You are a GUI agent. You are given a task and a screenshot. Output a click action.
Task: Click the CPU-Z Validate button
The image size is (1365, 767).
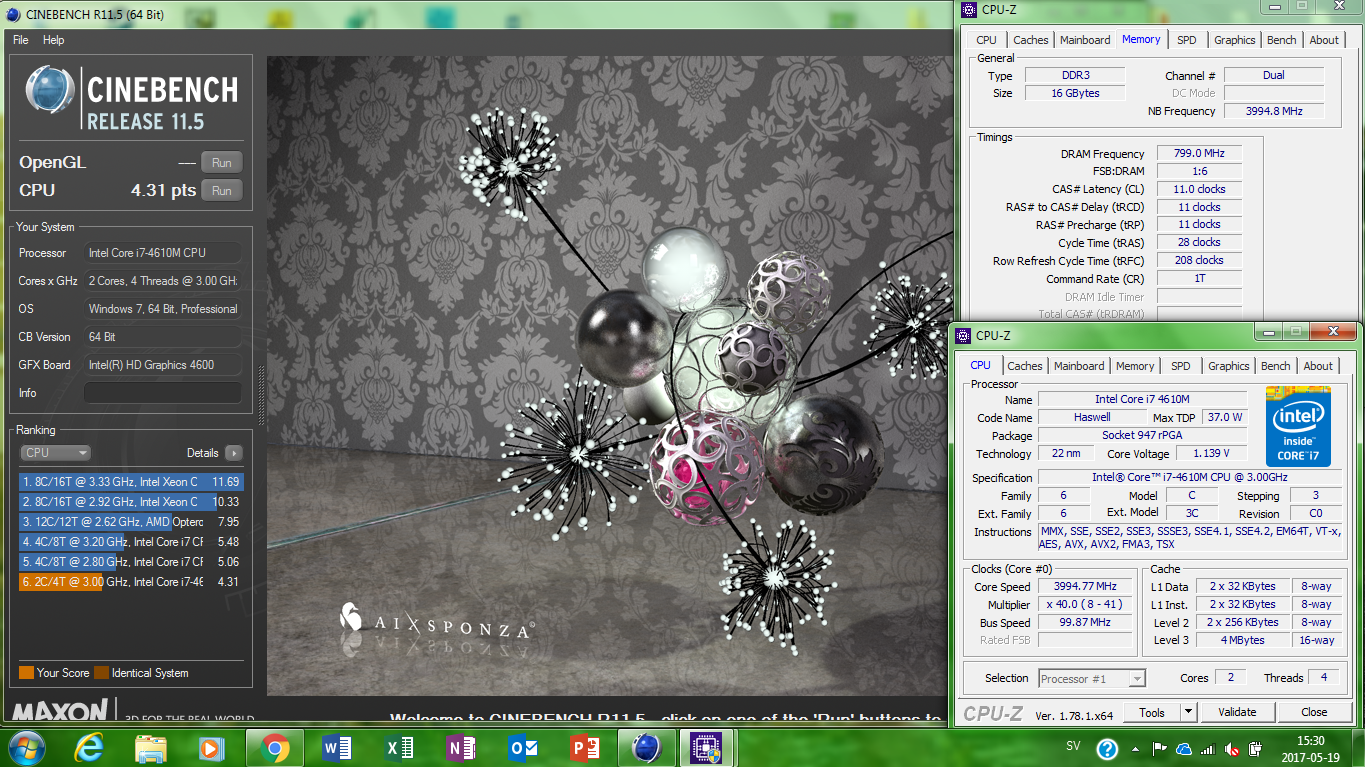point(1237,712)
